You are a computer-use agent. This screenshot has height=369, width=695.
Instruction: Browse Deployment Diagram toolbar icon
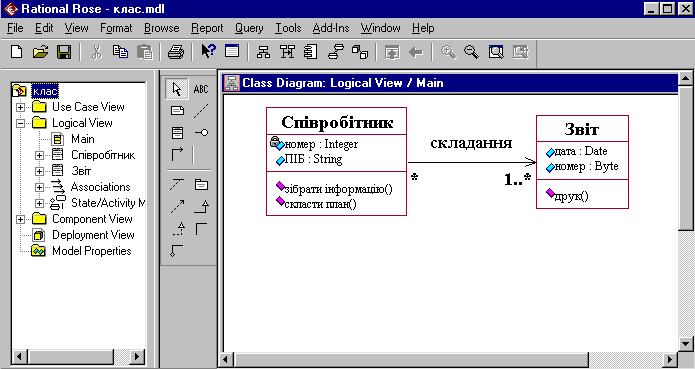click(x=359, y=52)
